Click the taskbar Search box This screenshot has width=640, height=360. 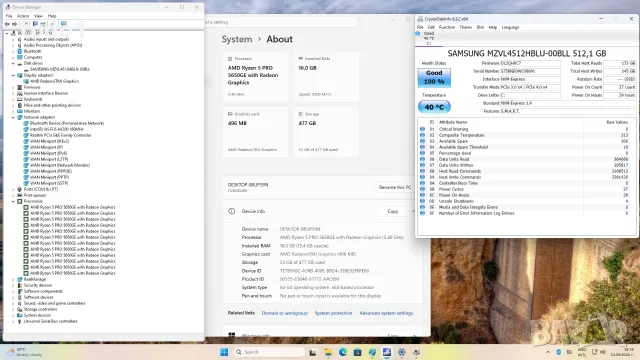pyautogui.click(x=269, y=352)
